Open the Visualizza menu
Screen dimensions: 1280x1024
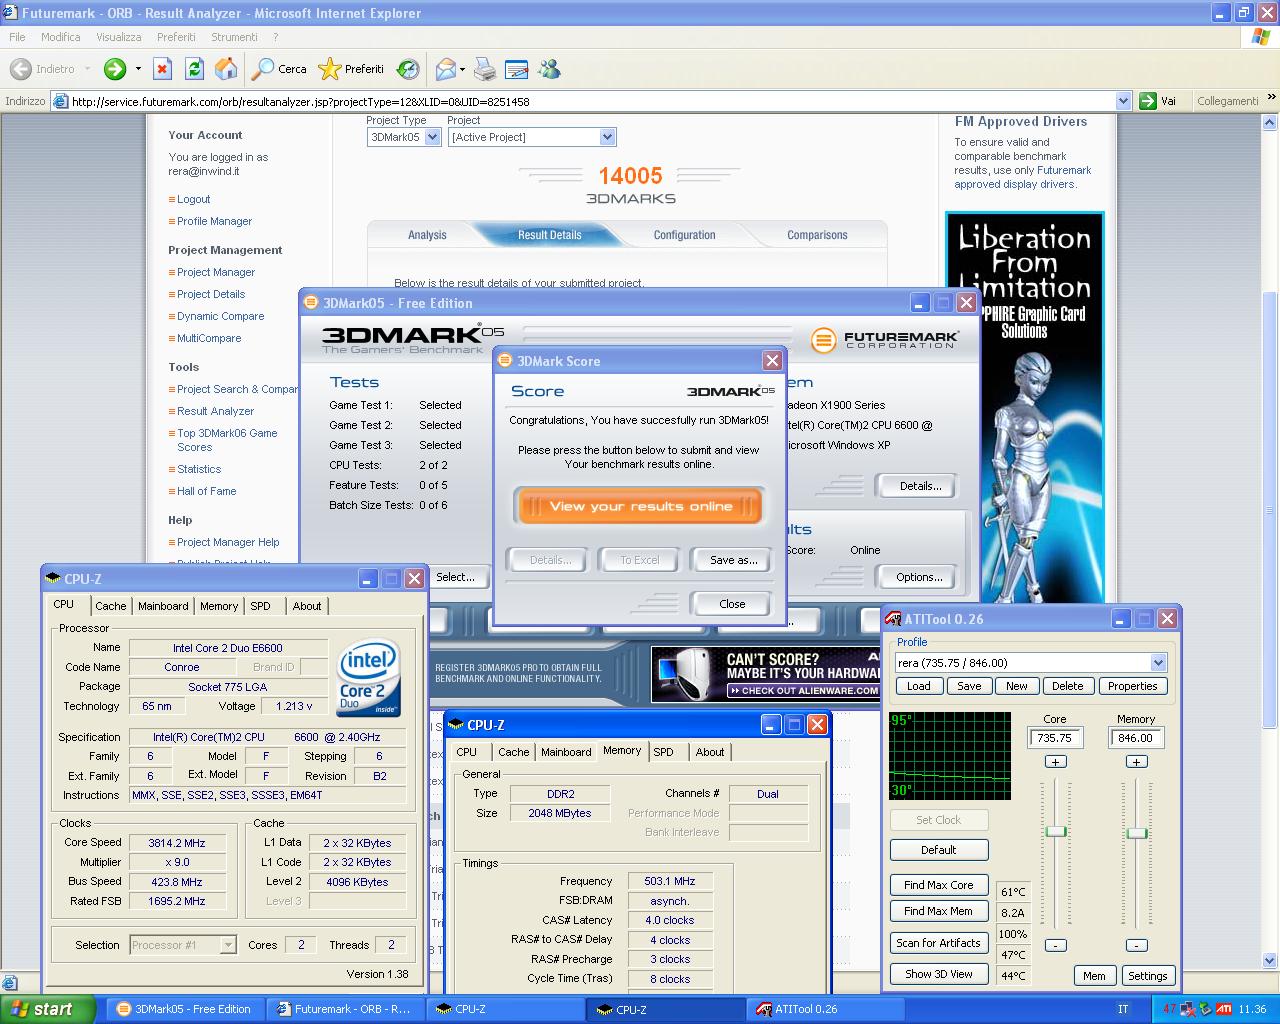(118, 37)
